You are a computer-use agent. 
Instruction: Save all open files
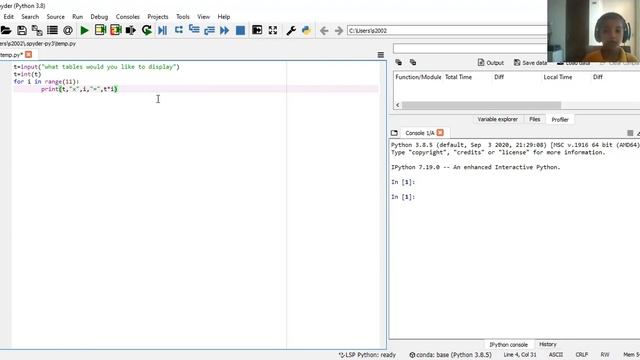[37, 30]
